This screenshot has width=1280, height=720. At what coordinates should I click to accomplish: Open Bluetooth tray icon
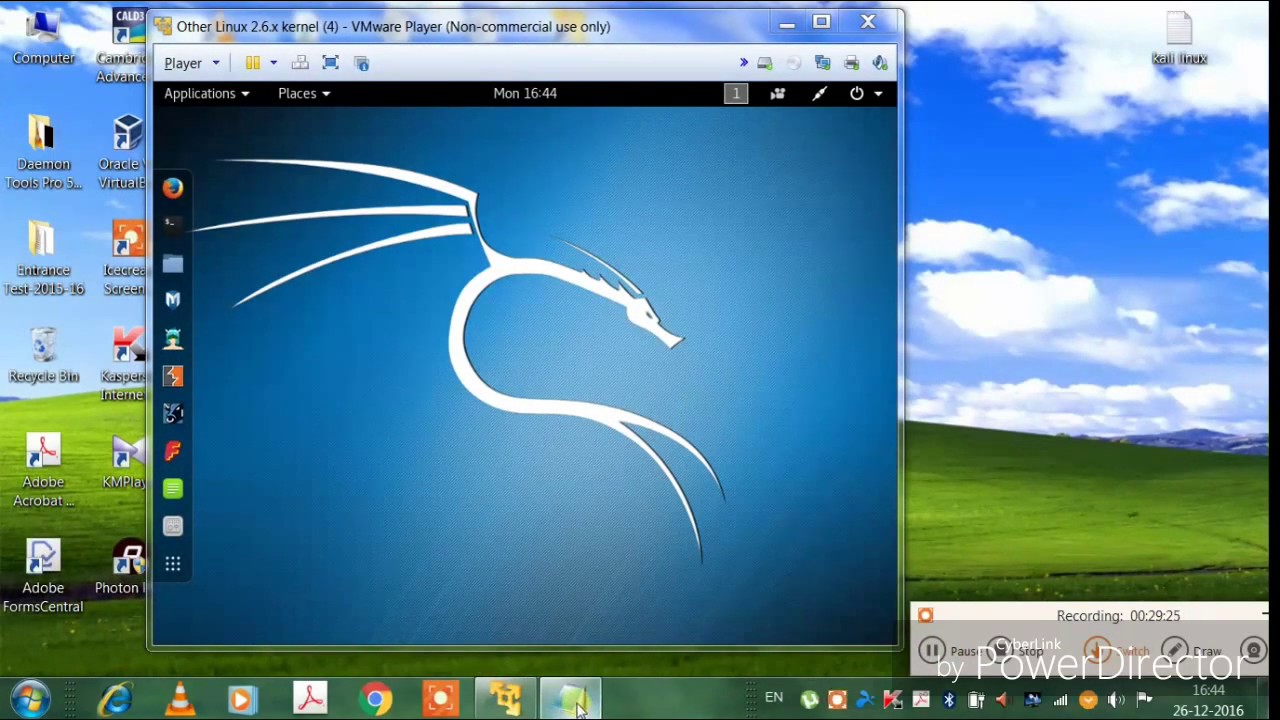949,699
